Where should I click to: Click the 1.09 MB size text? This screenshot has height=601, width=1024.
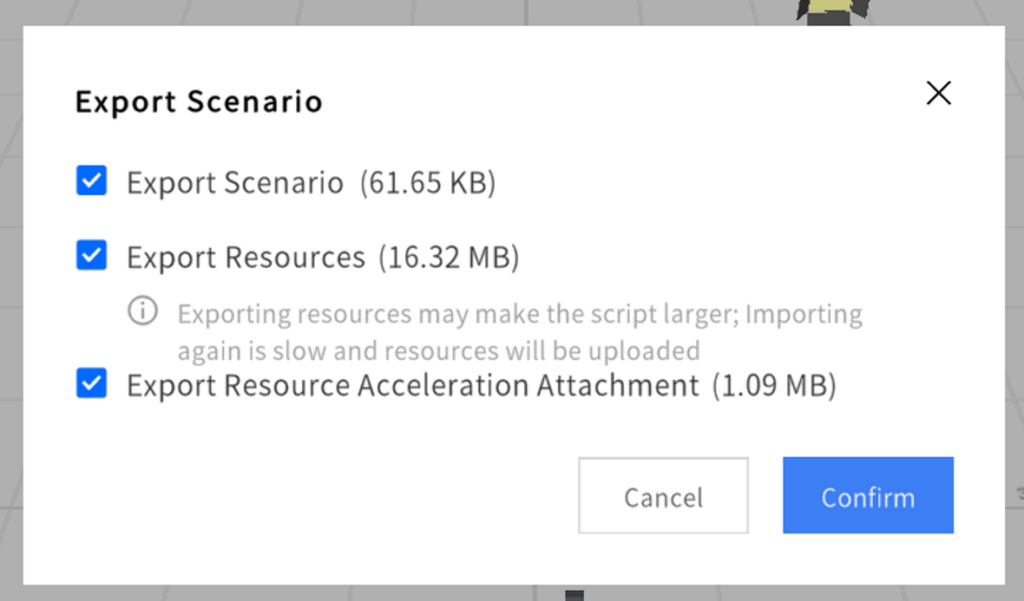(773, 386)
